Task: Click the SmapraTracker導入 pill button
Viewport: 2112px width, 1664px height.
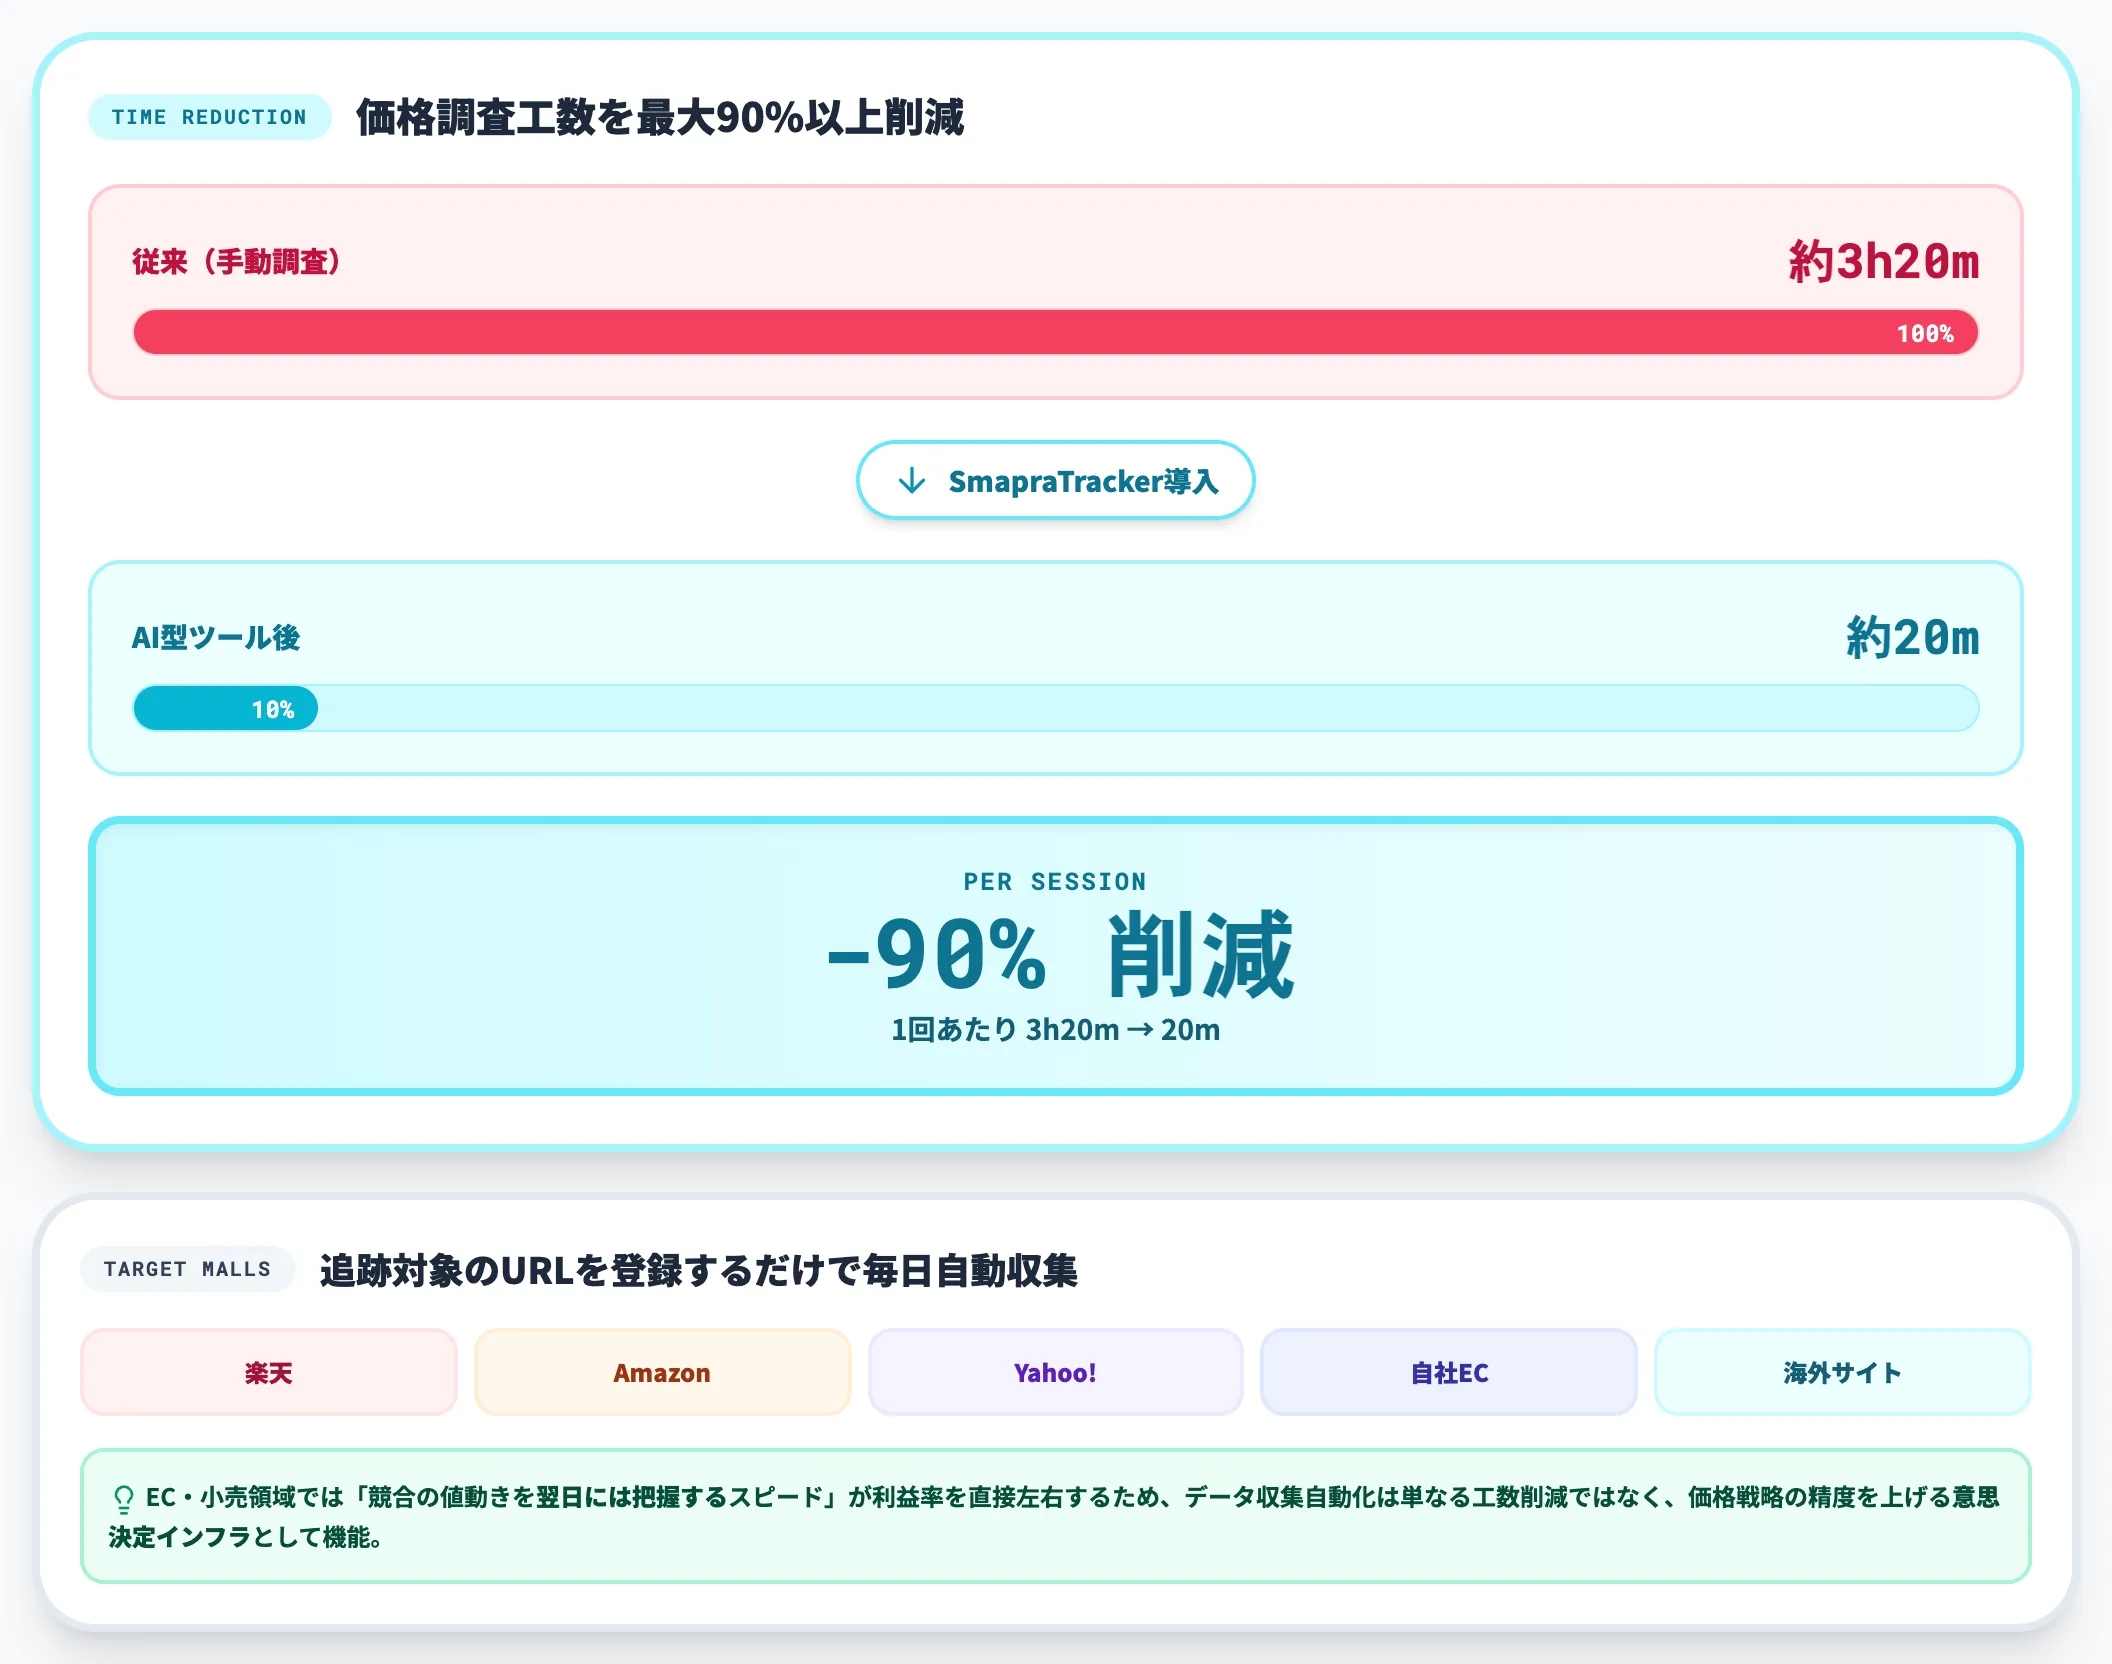Action: coord(1055,481)
